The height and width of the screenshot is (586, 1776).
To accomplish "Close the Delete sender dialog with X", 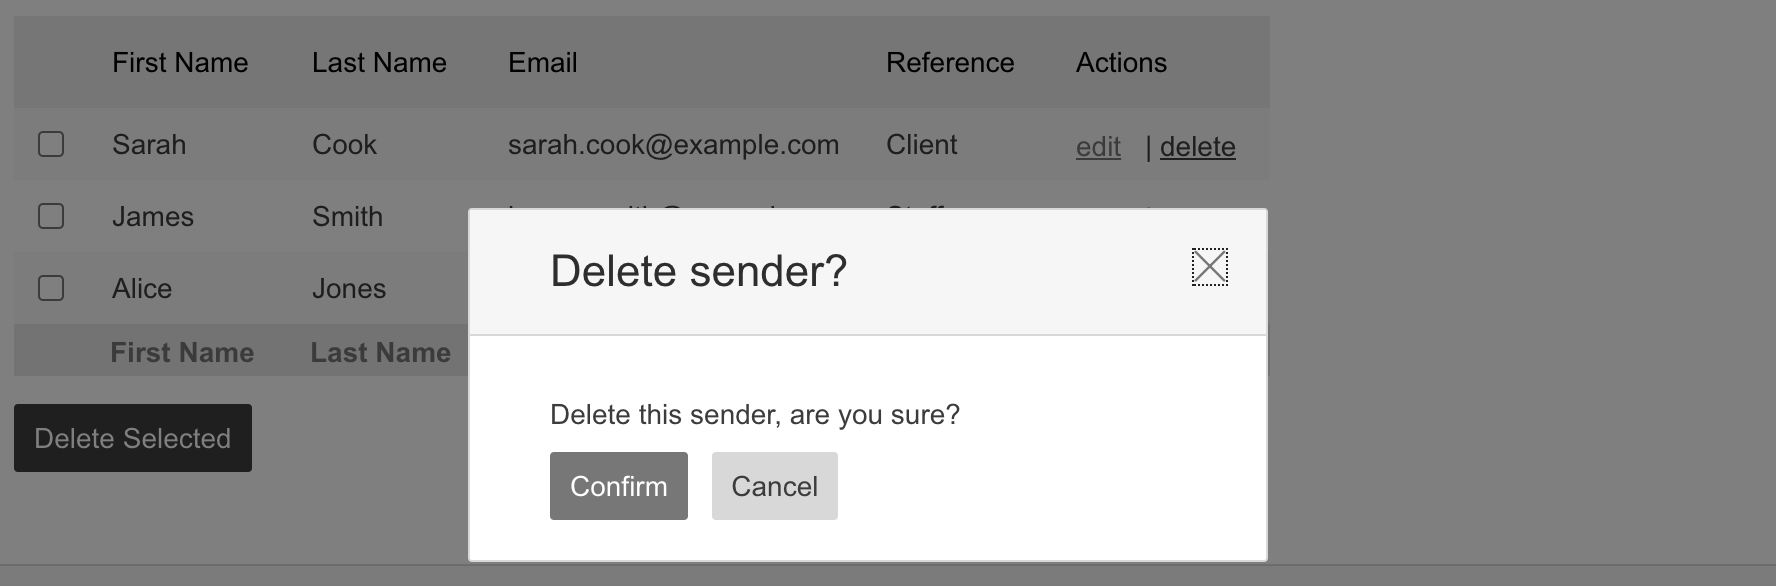I will pos(1209,267).
